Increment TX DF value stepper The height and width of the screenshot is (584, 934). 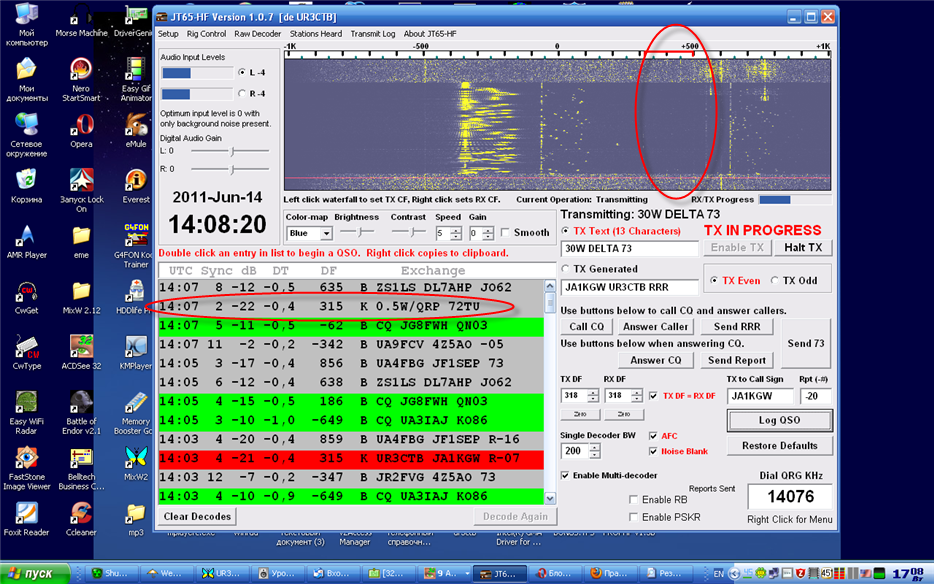coord(593,393)
